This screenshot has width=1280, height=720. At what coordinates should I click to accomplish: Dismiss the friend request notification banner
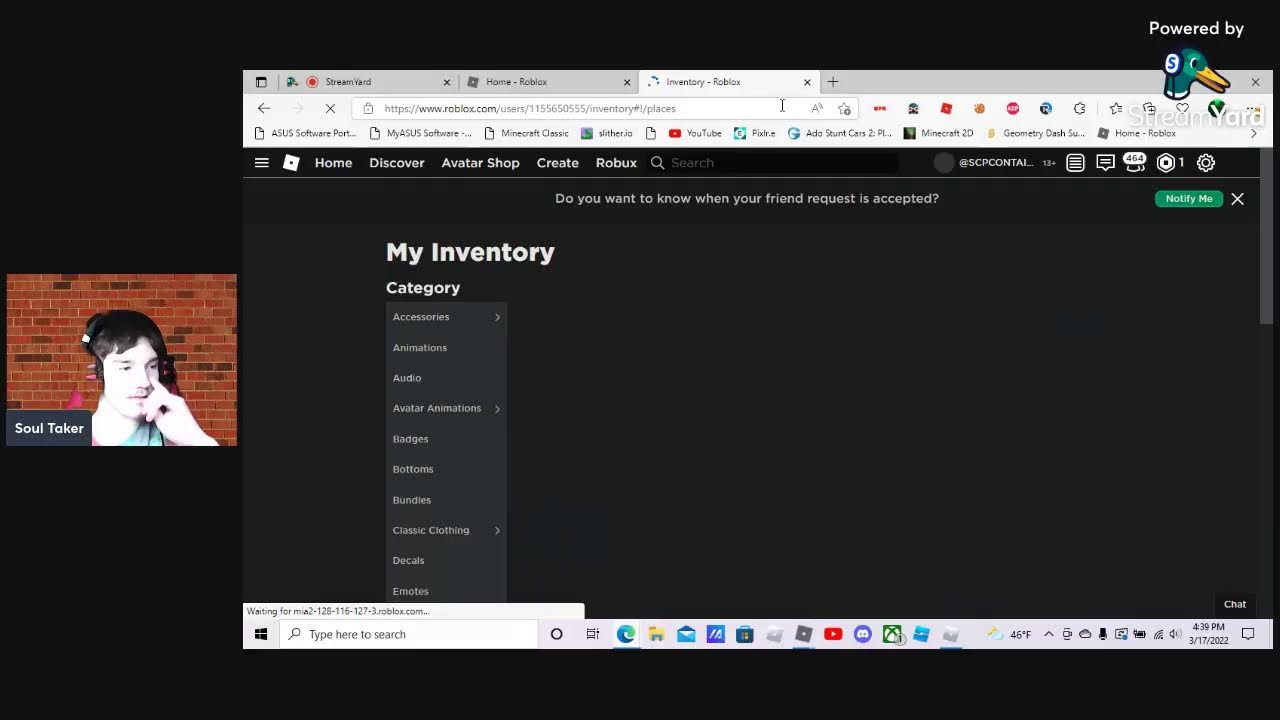pyautogui.click(x=1237, y=198)
